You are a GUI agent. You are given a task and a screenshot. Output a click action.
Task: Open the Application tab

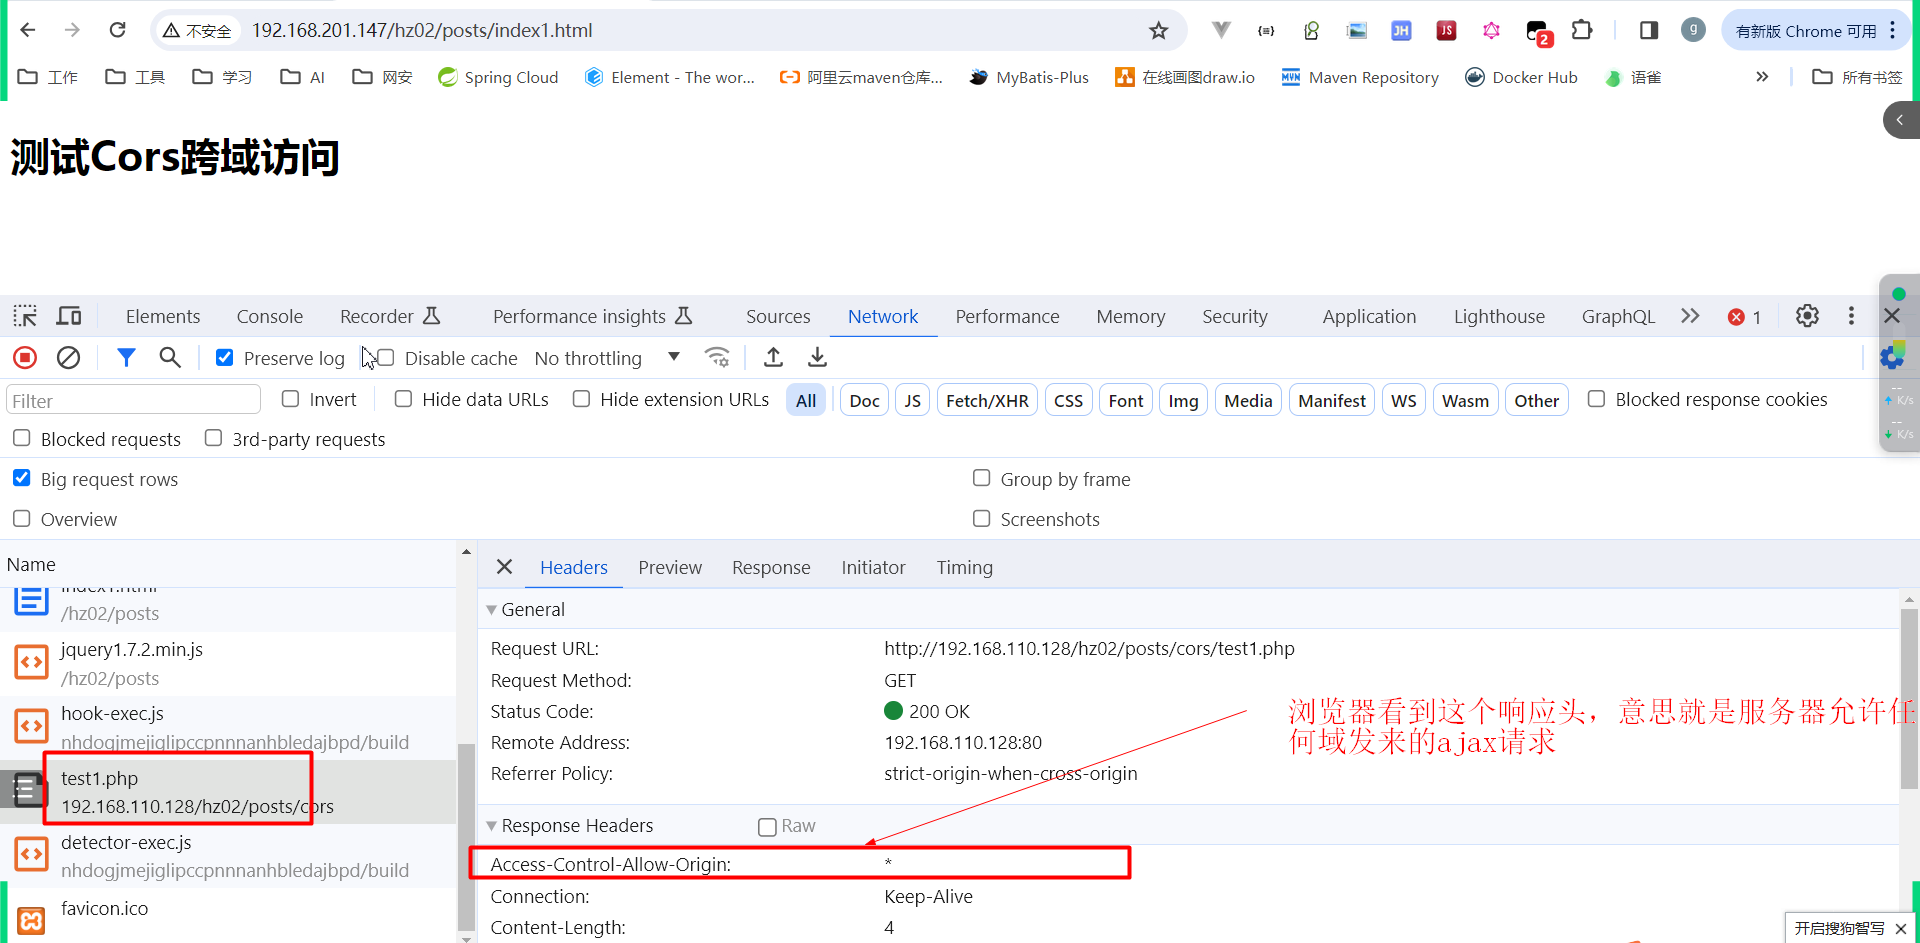(1369, 316)
